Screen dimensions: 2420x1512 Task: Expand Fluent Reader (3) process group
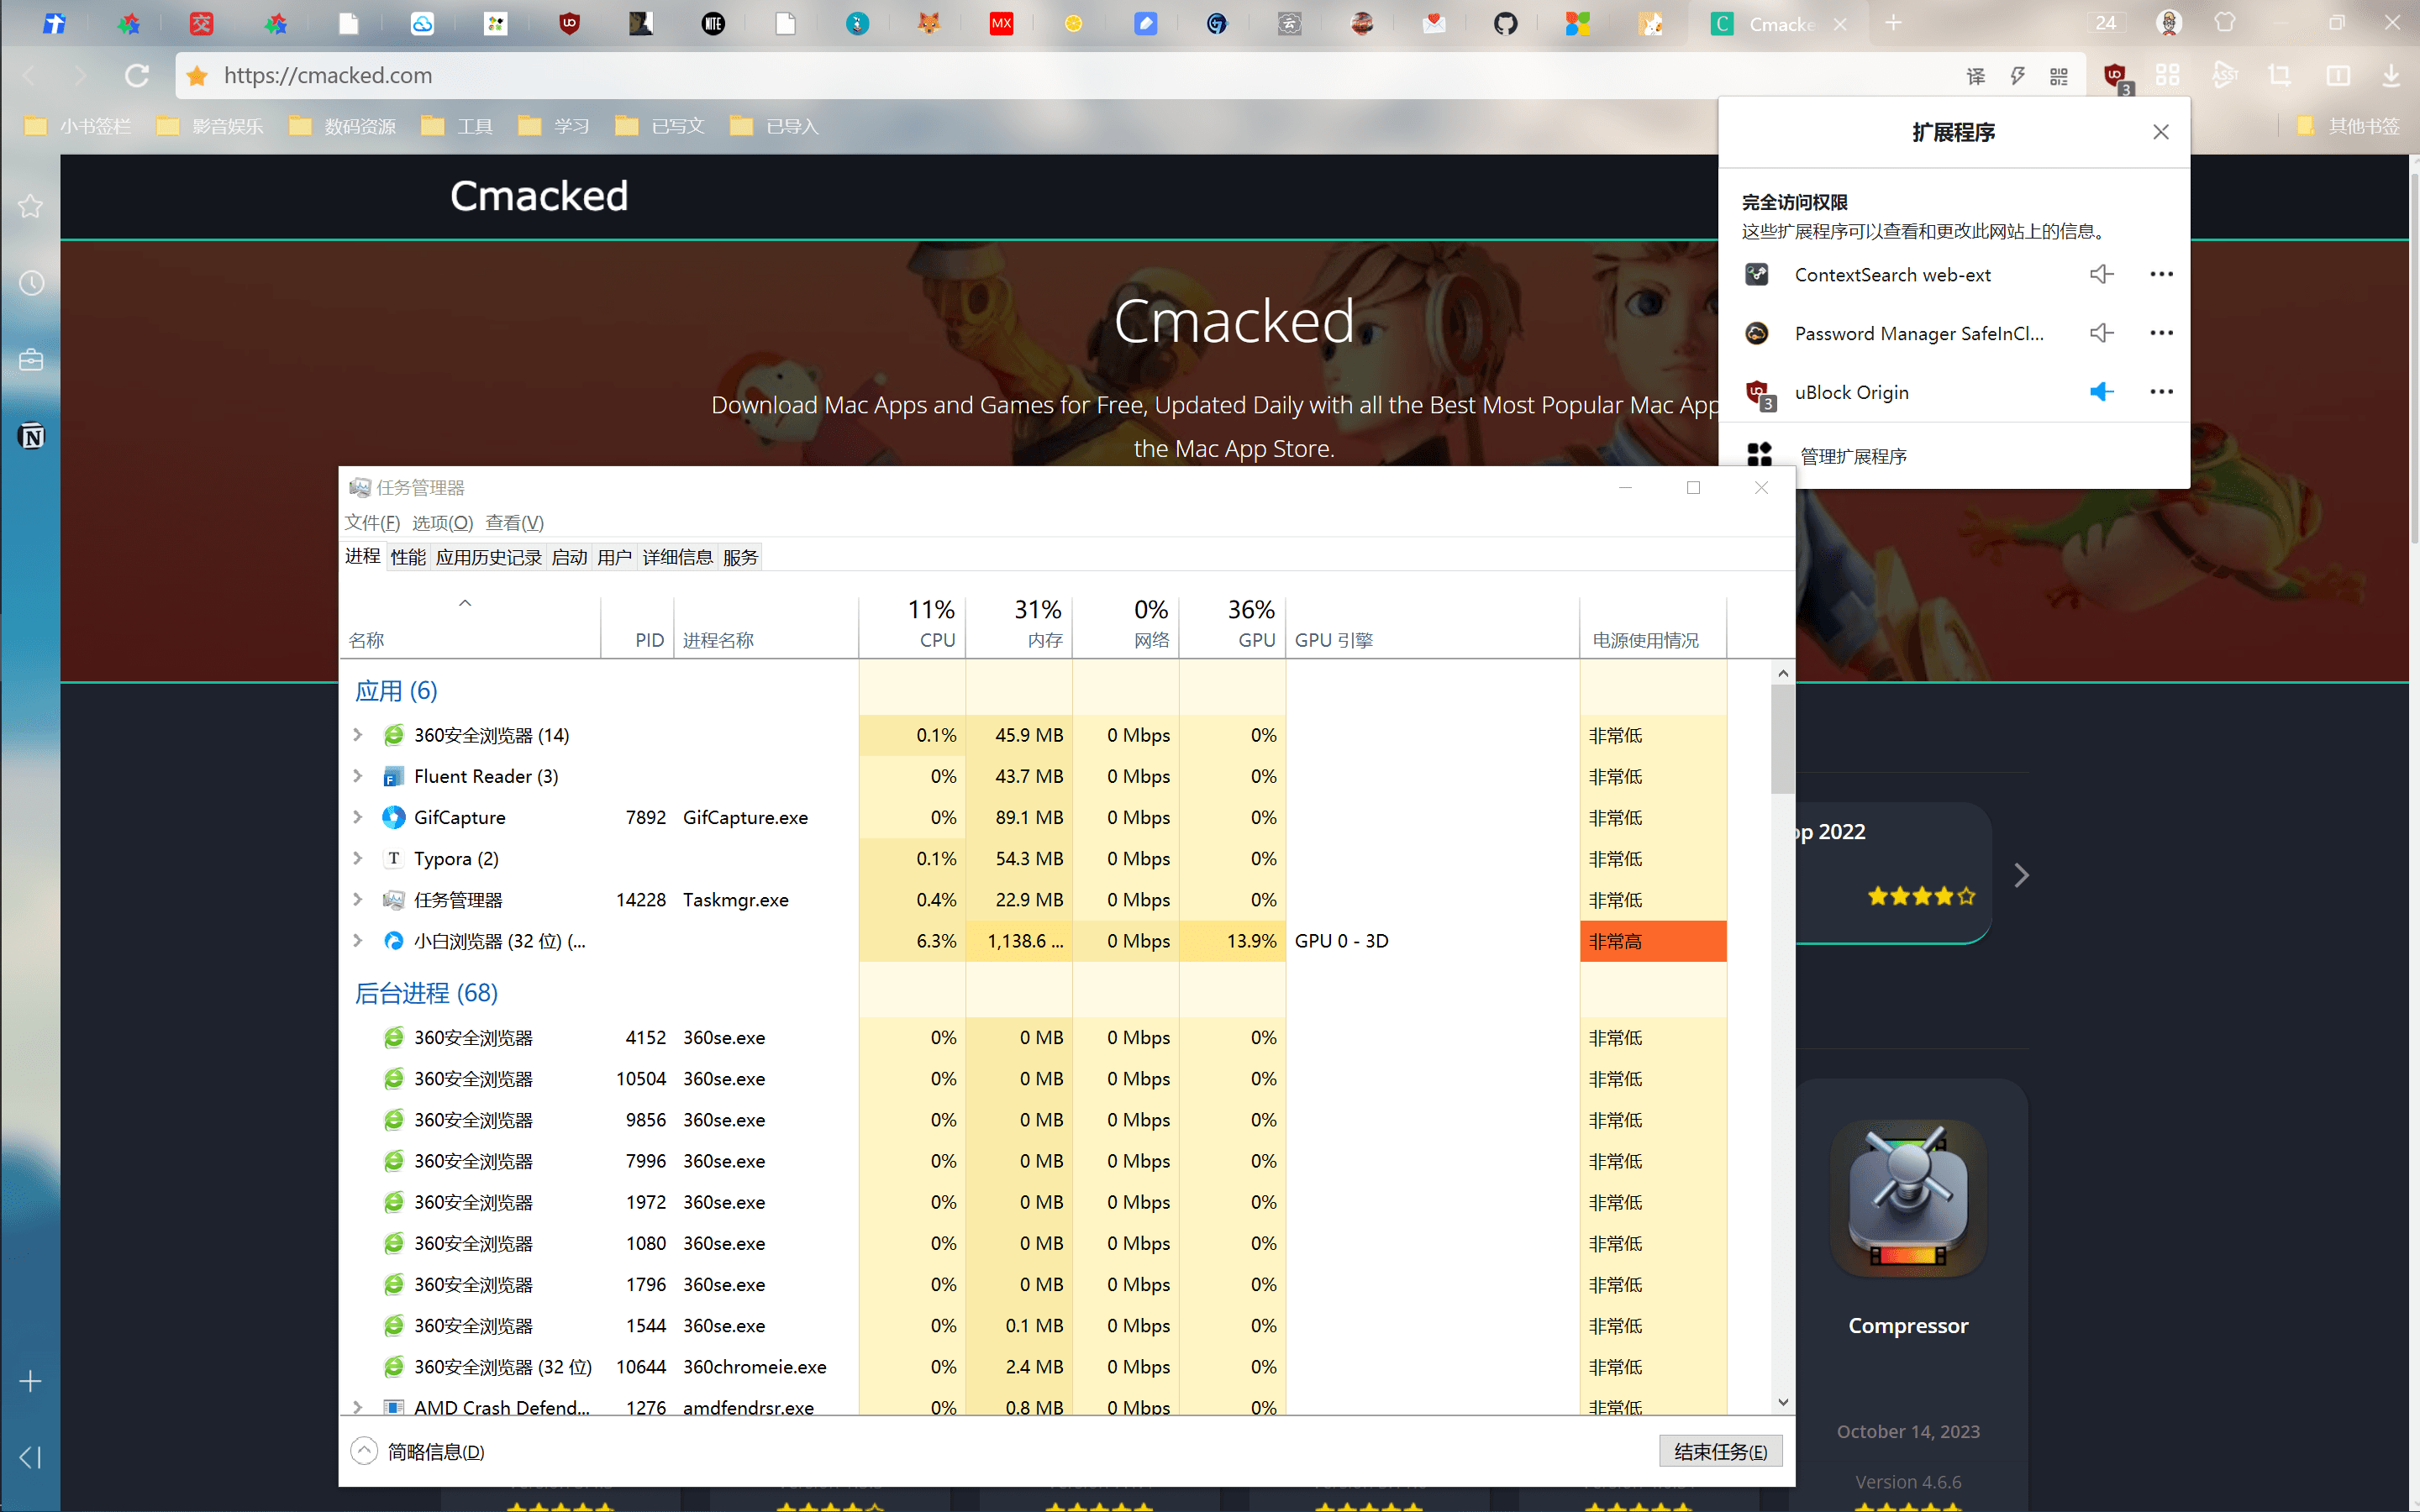tap(358, 776)
